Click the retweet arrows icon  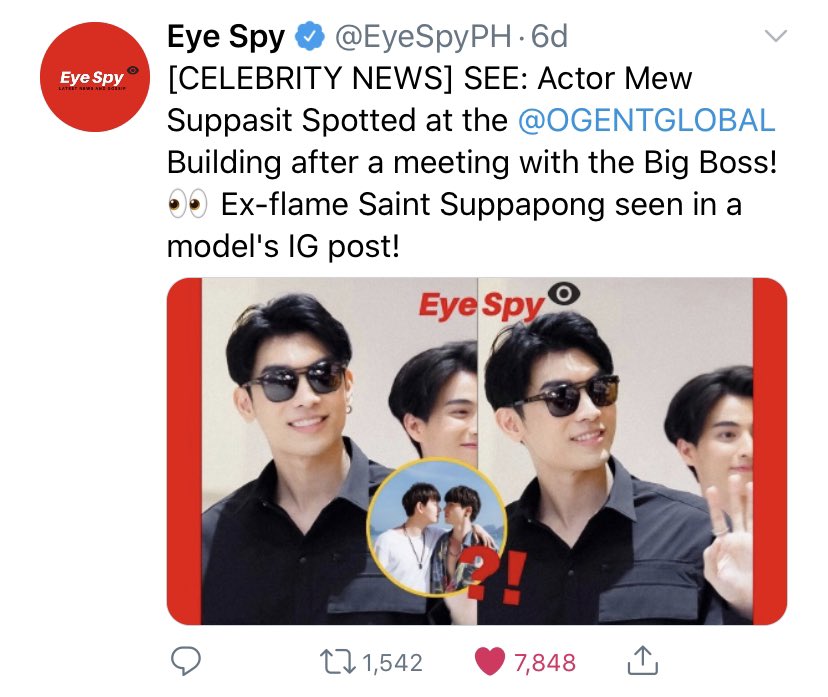point(338,662)
